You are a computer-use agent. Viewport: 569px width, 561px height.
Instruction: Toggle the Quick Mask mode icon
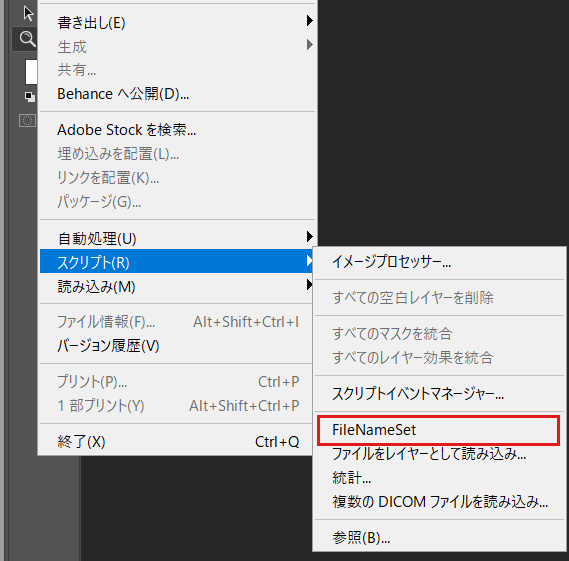coord(27,120)
